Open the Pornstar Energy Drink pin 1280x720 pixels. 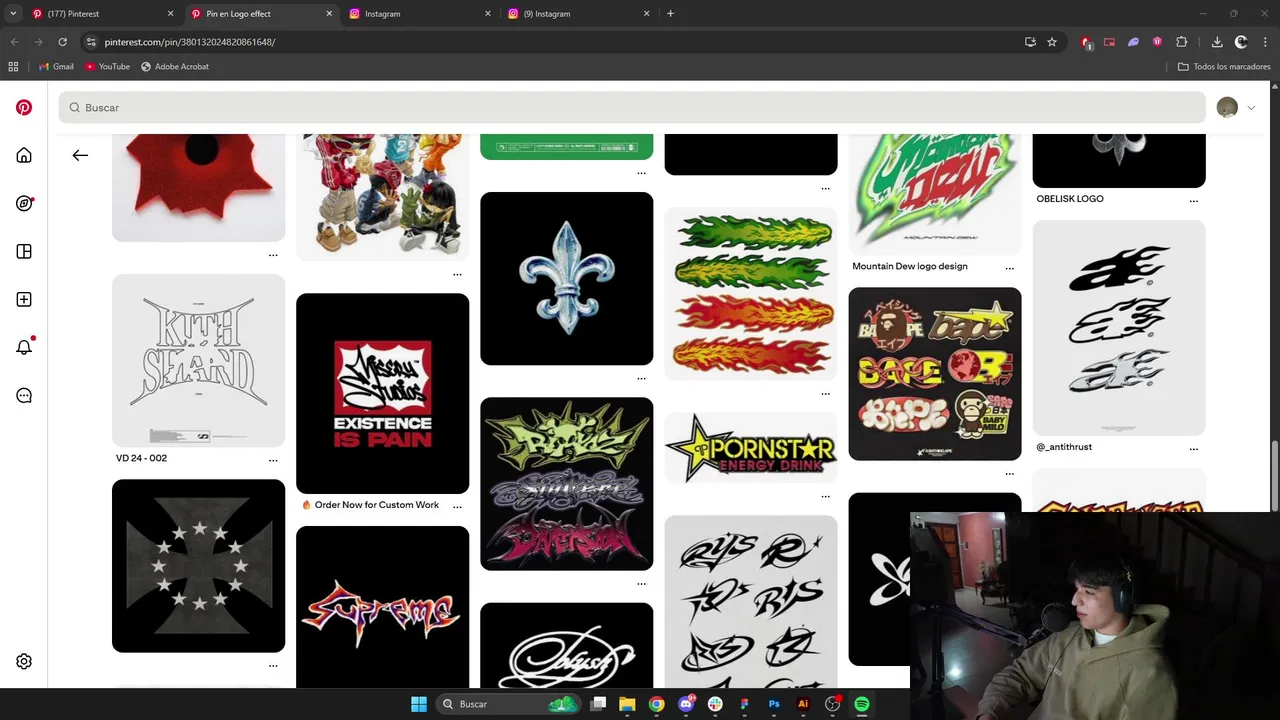coord(750,447)
